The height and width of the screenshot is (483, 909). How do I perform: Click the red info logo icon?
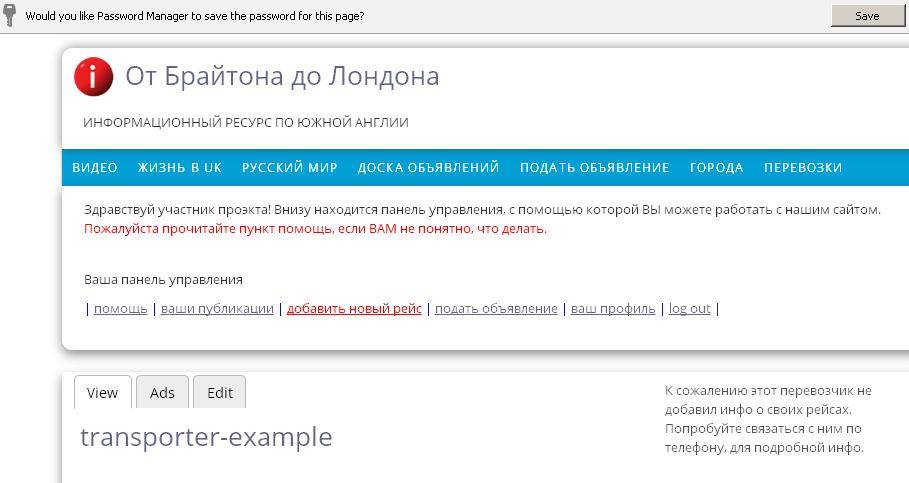click(94, 77)
